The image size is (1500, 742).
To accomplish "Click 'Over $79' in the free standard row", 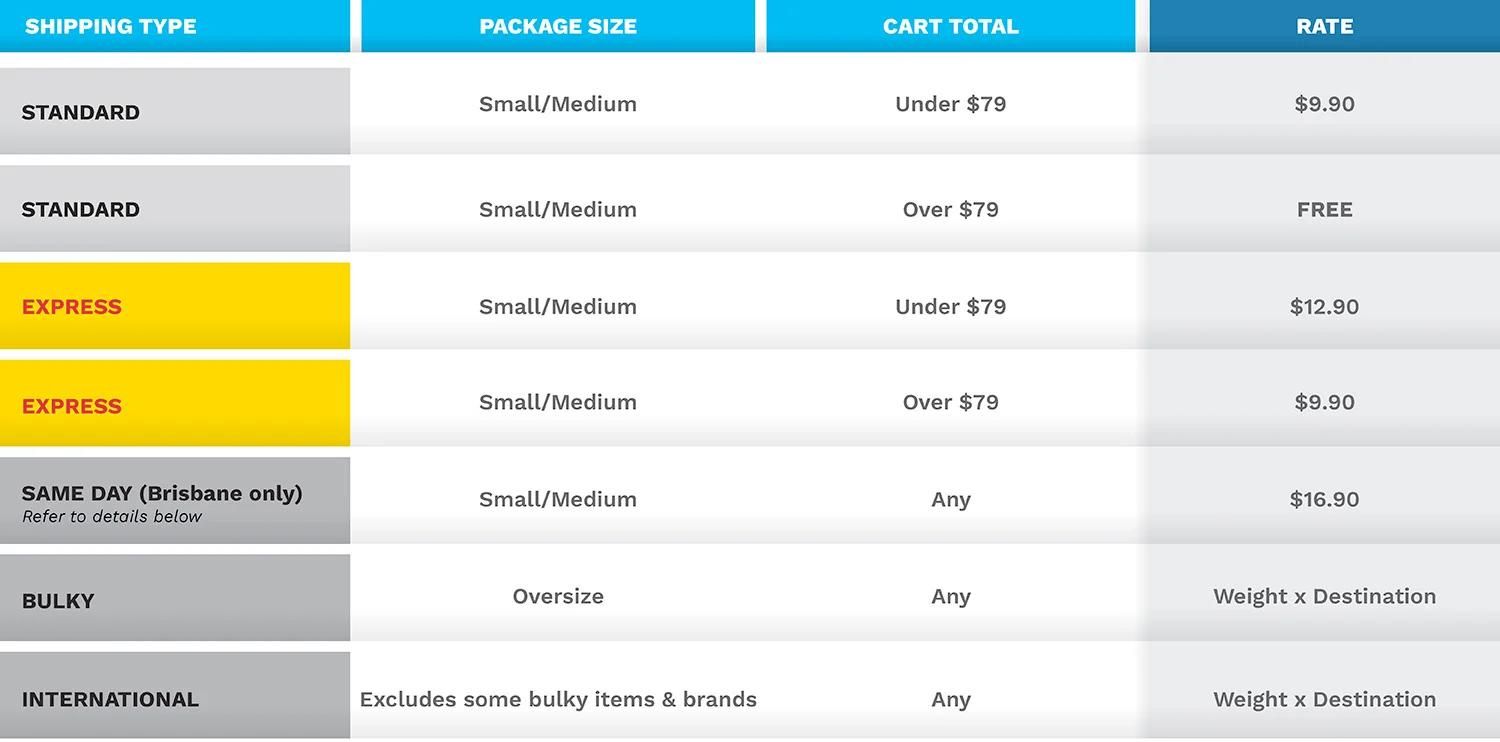I will 950,209.
